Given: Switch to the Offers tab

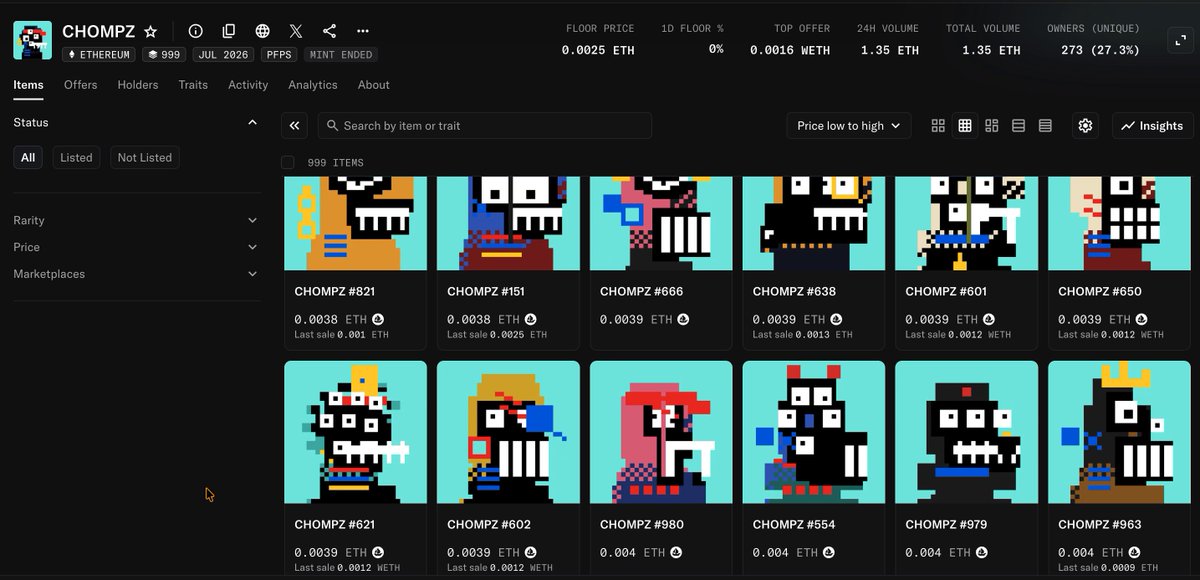Looking at the screenshot, I should [81, 85].
